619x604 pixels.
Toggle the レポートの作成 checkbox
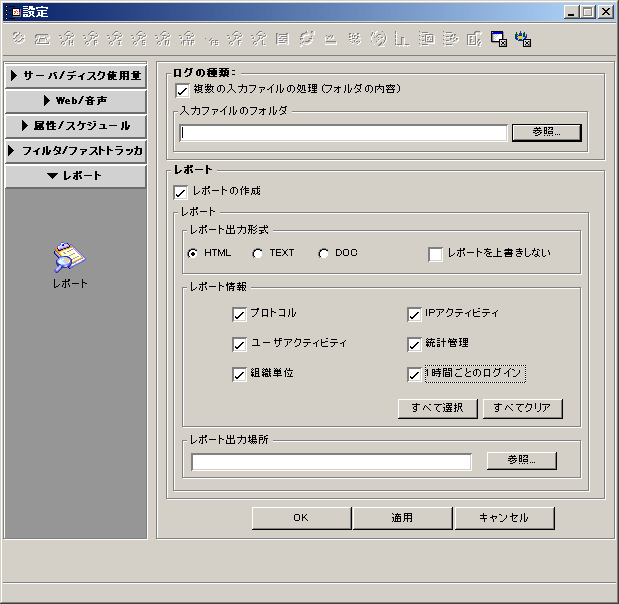tap(181, 191)
